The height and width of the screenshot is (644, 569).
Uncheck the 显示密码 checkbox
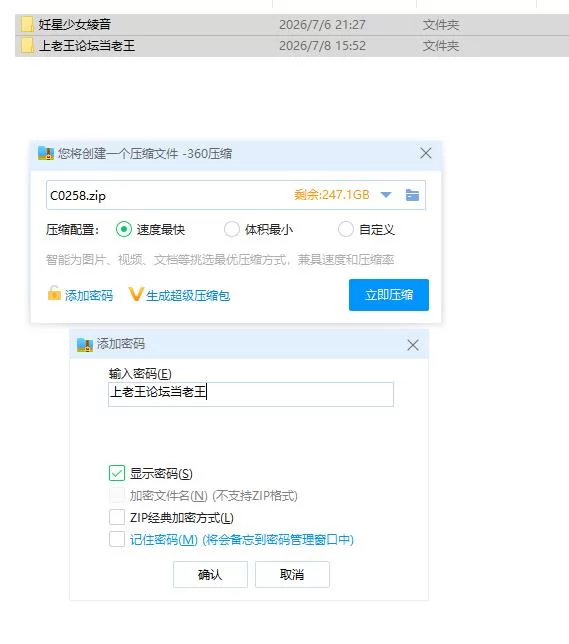pos(117,473)
